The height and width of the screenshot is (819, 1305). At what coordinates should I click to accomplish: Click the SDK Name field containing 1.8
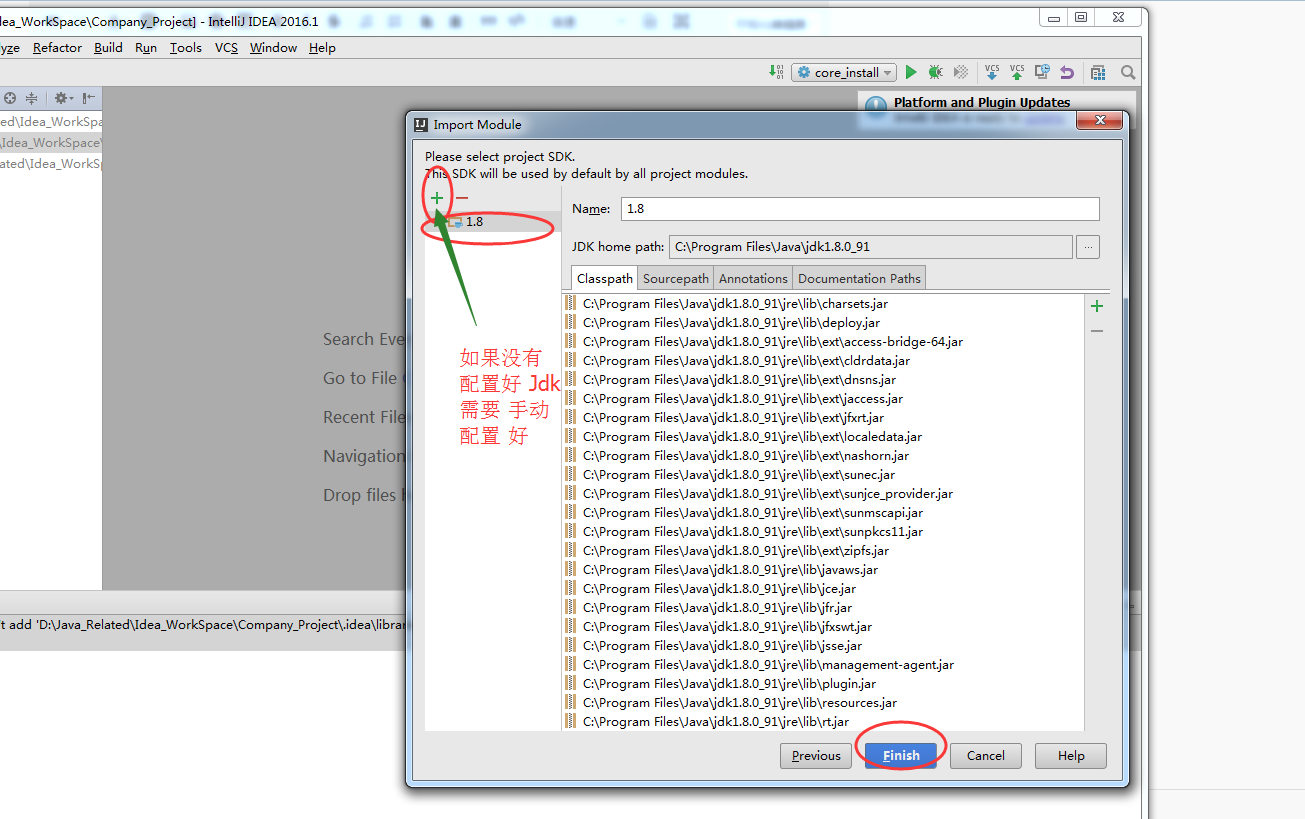(860, 208)
